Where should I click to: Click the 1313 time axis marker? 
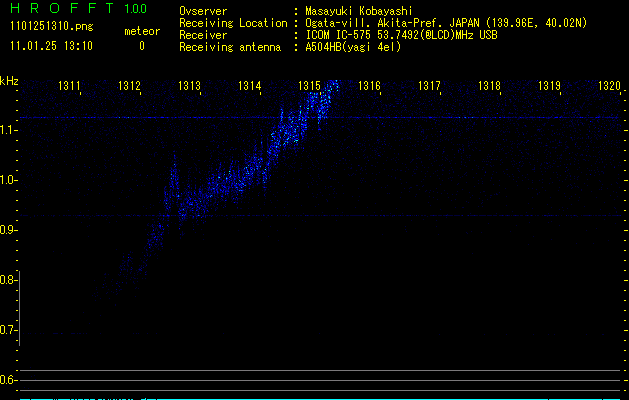189,86
